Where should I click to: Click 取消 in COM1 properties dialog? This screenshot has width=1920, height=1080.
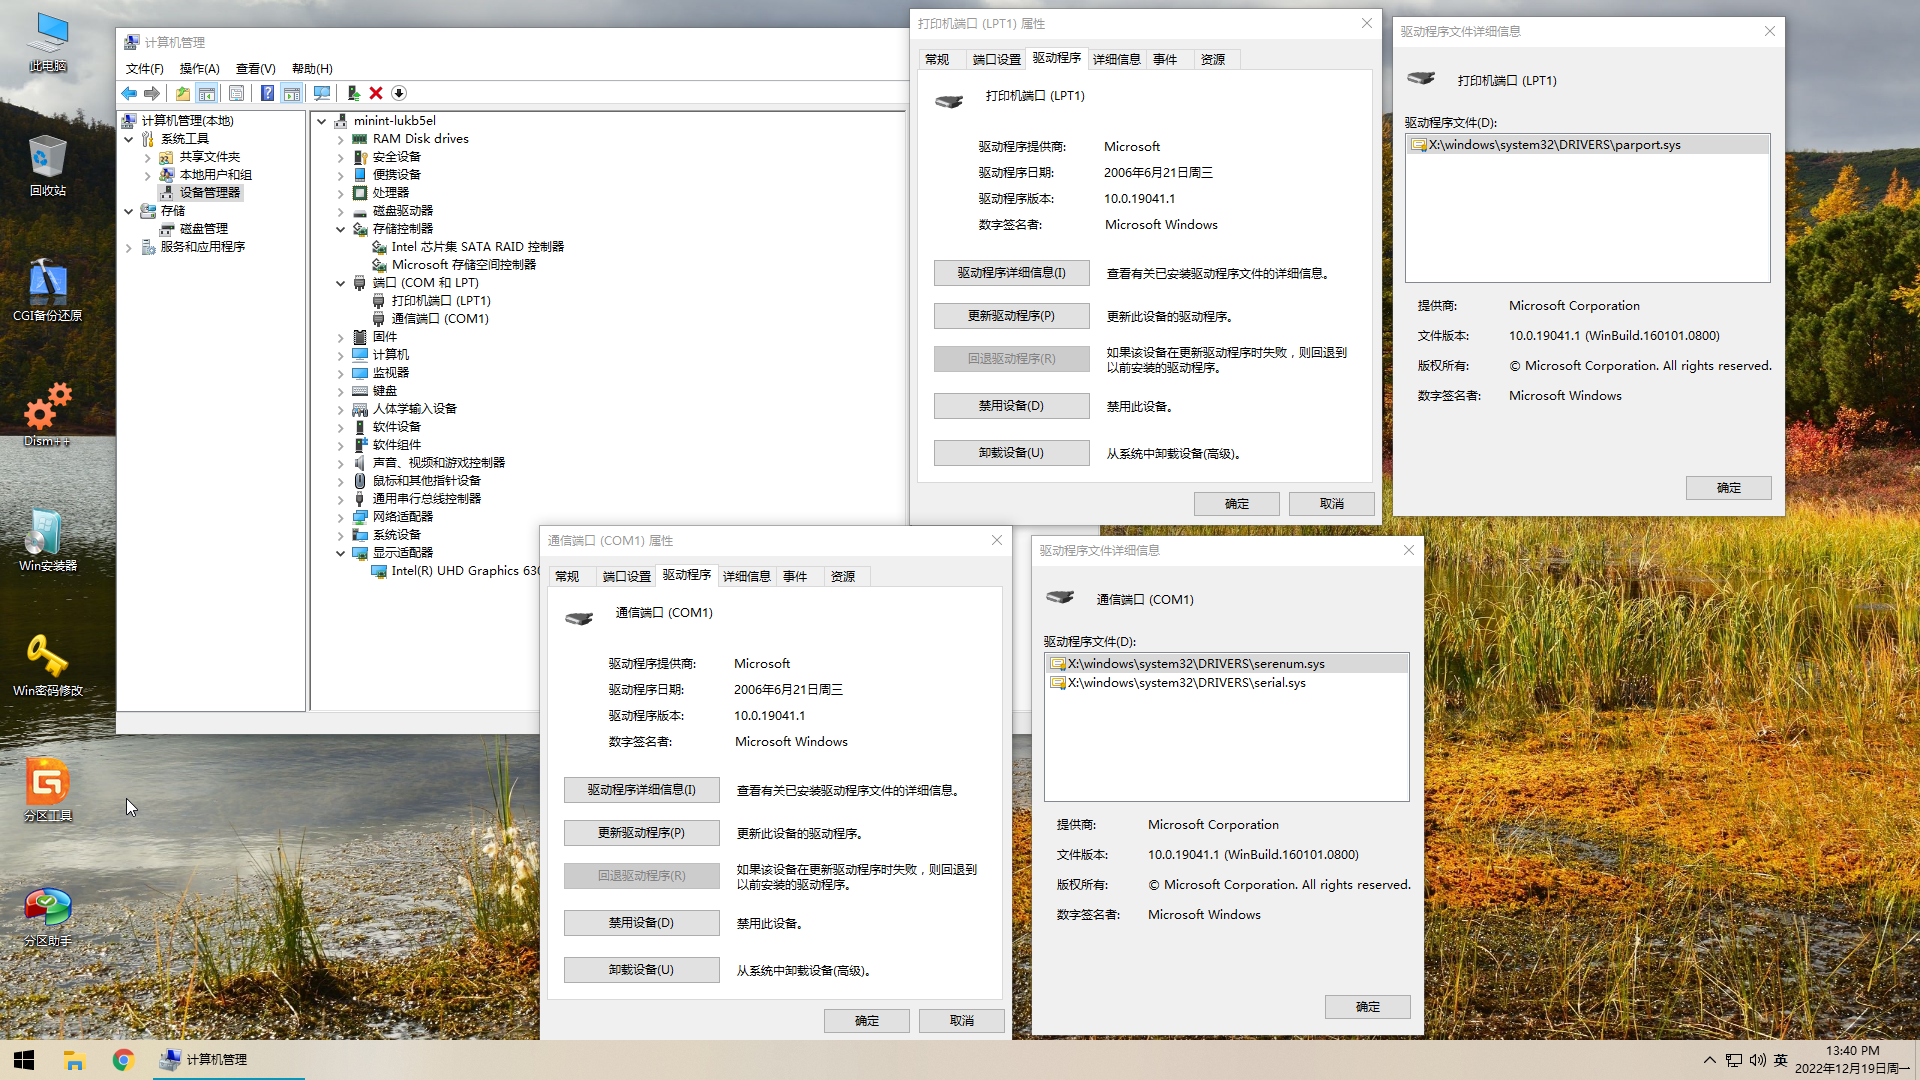[961, 1021]
